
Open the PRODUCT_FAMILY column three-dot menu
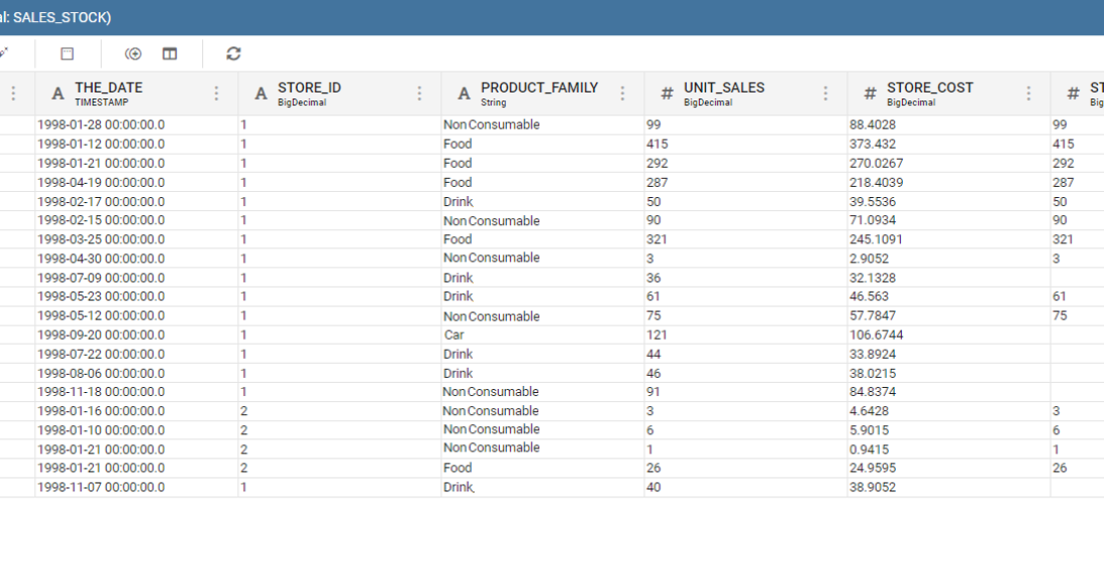pyautogui.click(x=622, y=94)
